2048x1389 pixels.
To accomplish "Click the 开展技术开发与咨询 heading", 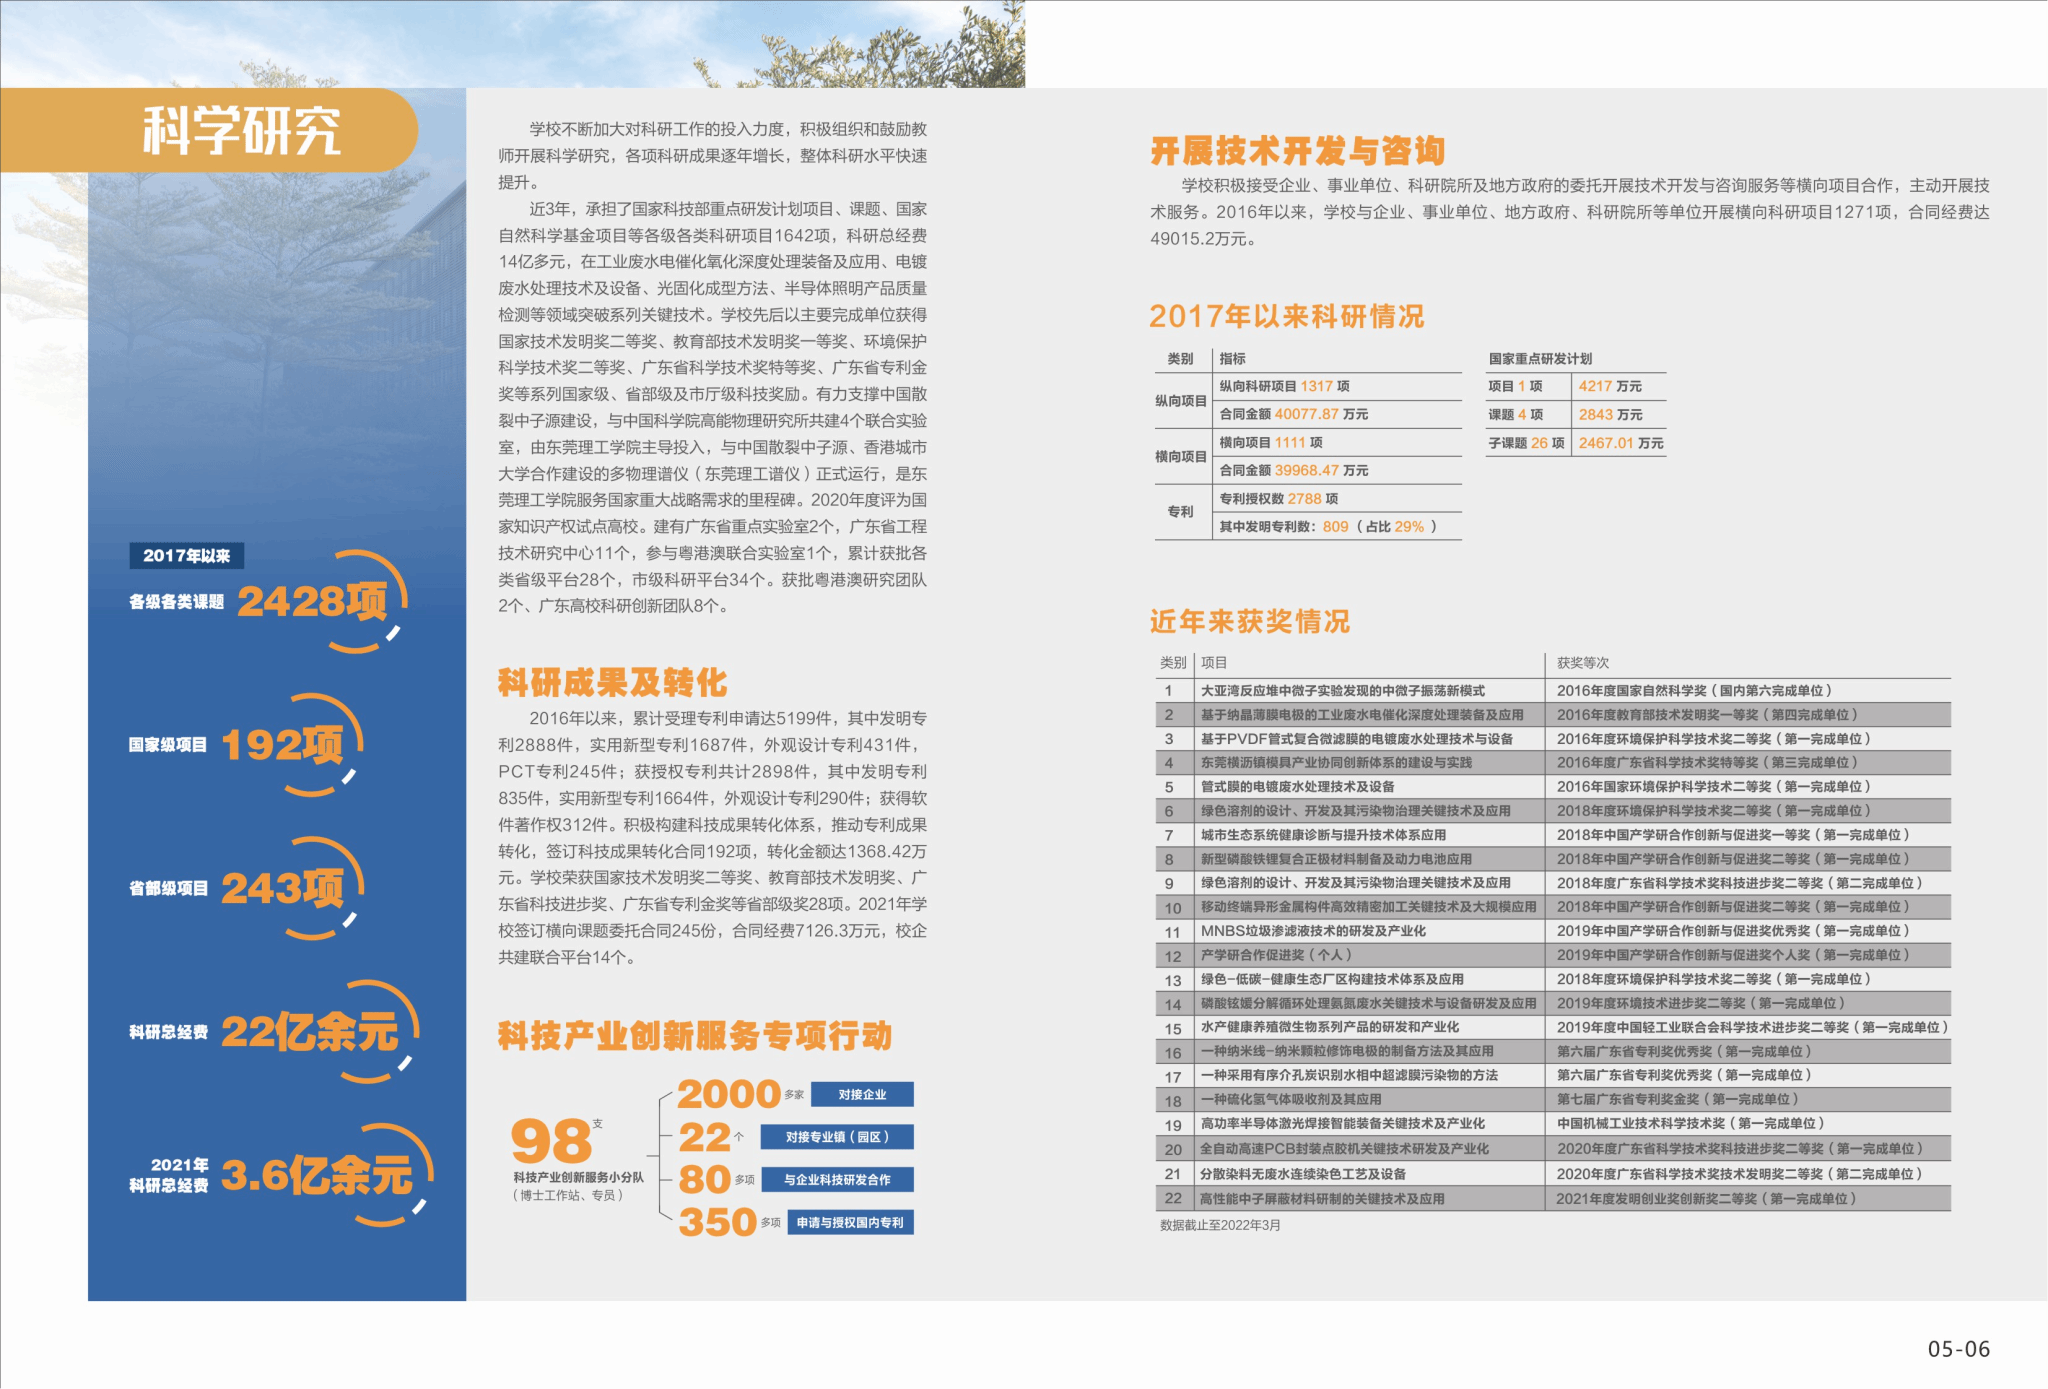I will click(1297, 152).
